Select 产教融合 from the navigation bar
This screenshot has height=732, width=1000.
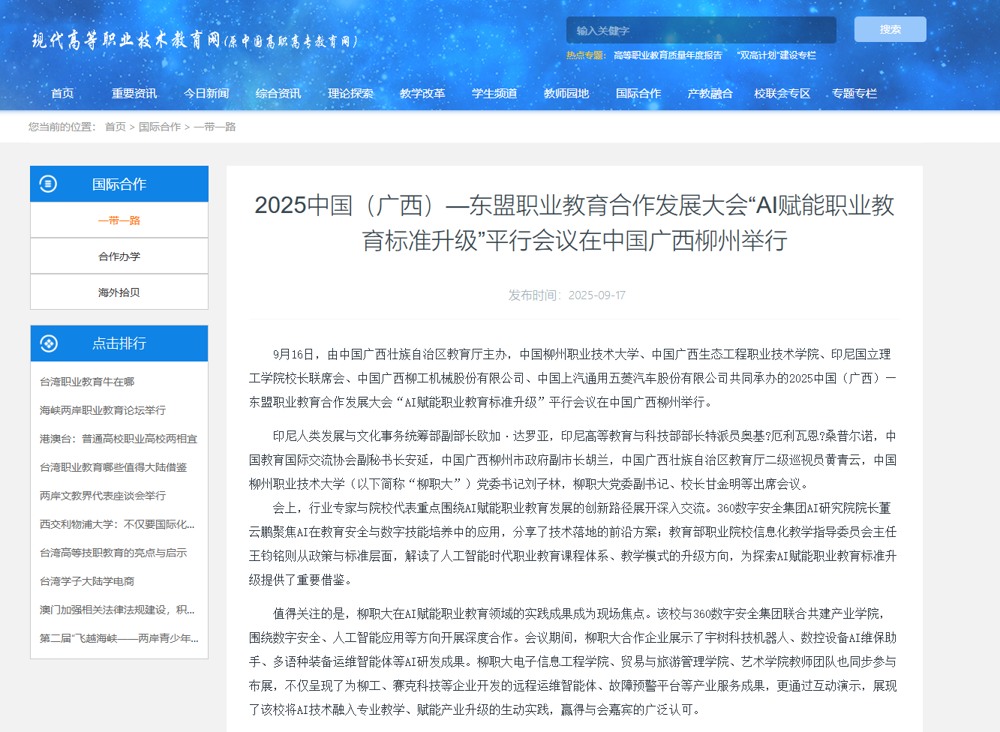point(710,93)
